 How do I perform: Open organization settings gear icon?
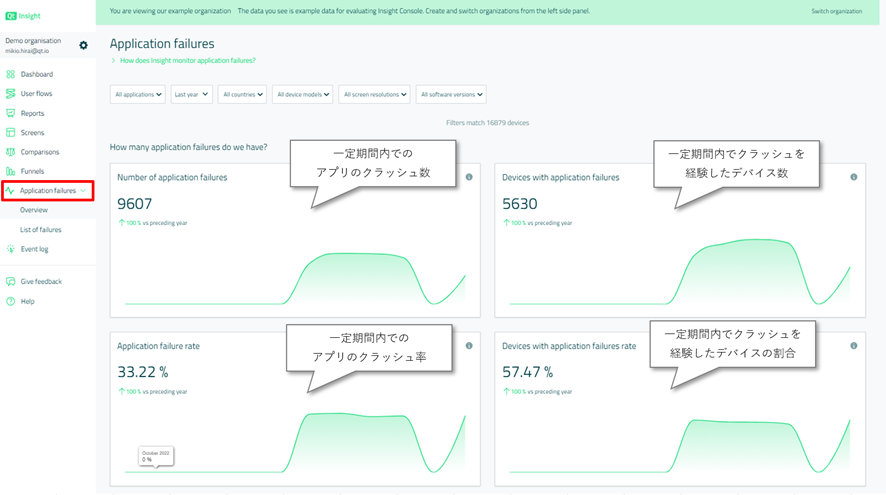(x=83, y=45)
